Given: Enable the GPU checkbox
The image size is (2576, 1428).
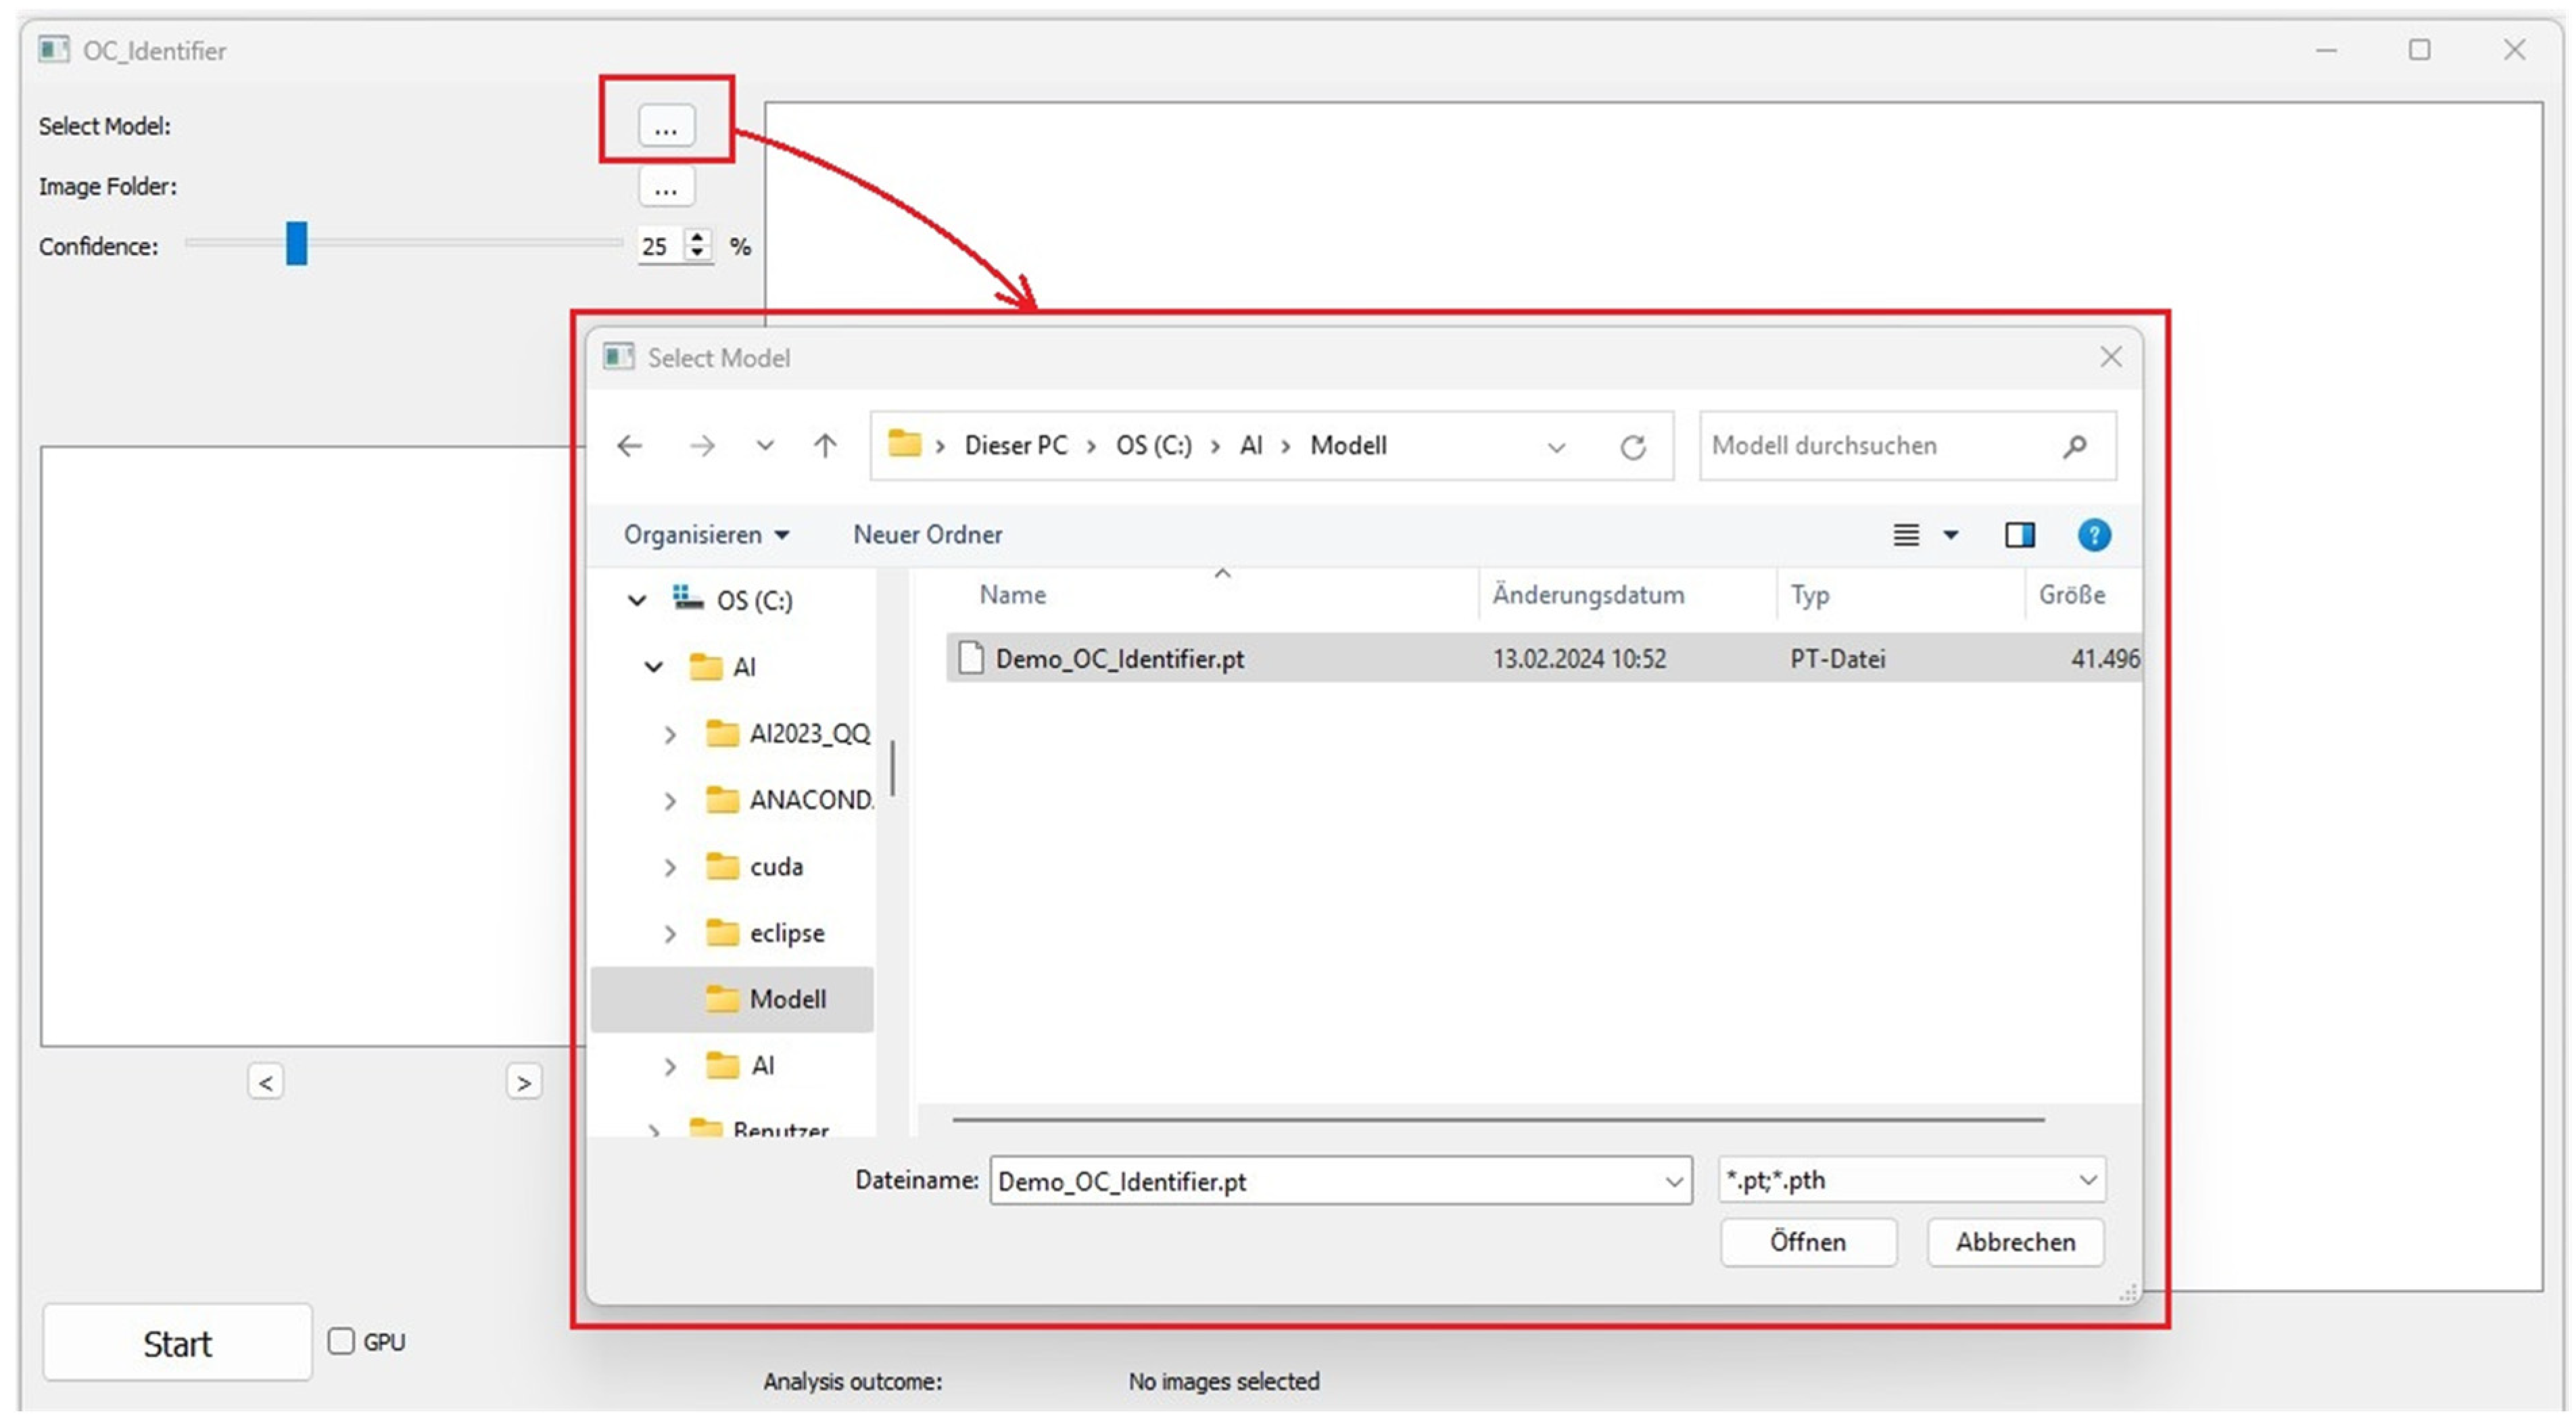Looking at the screenshot, I should point(342,1341).
